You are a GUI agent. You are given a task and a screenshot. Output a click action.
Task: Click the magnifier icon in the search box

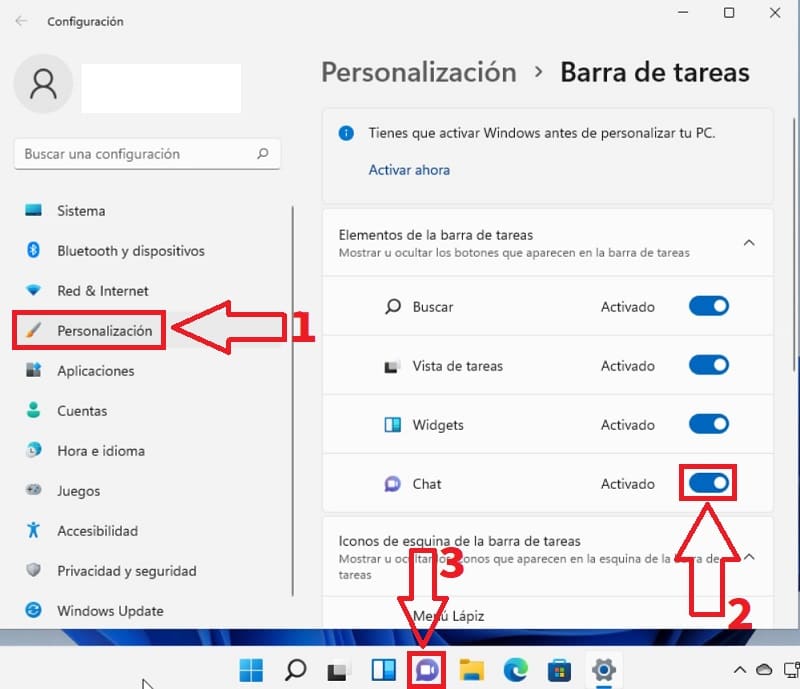click(263, 153)
